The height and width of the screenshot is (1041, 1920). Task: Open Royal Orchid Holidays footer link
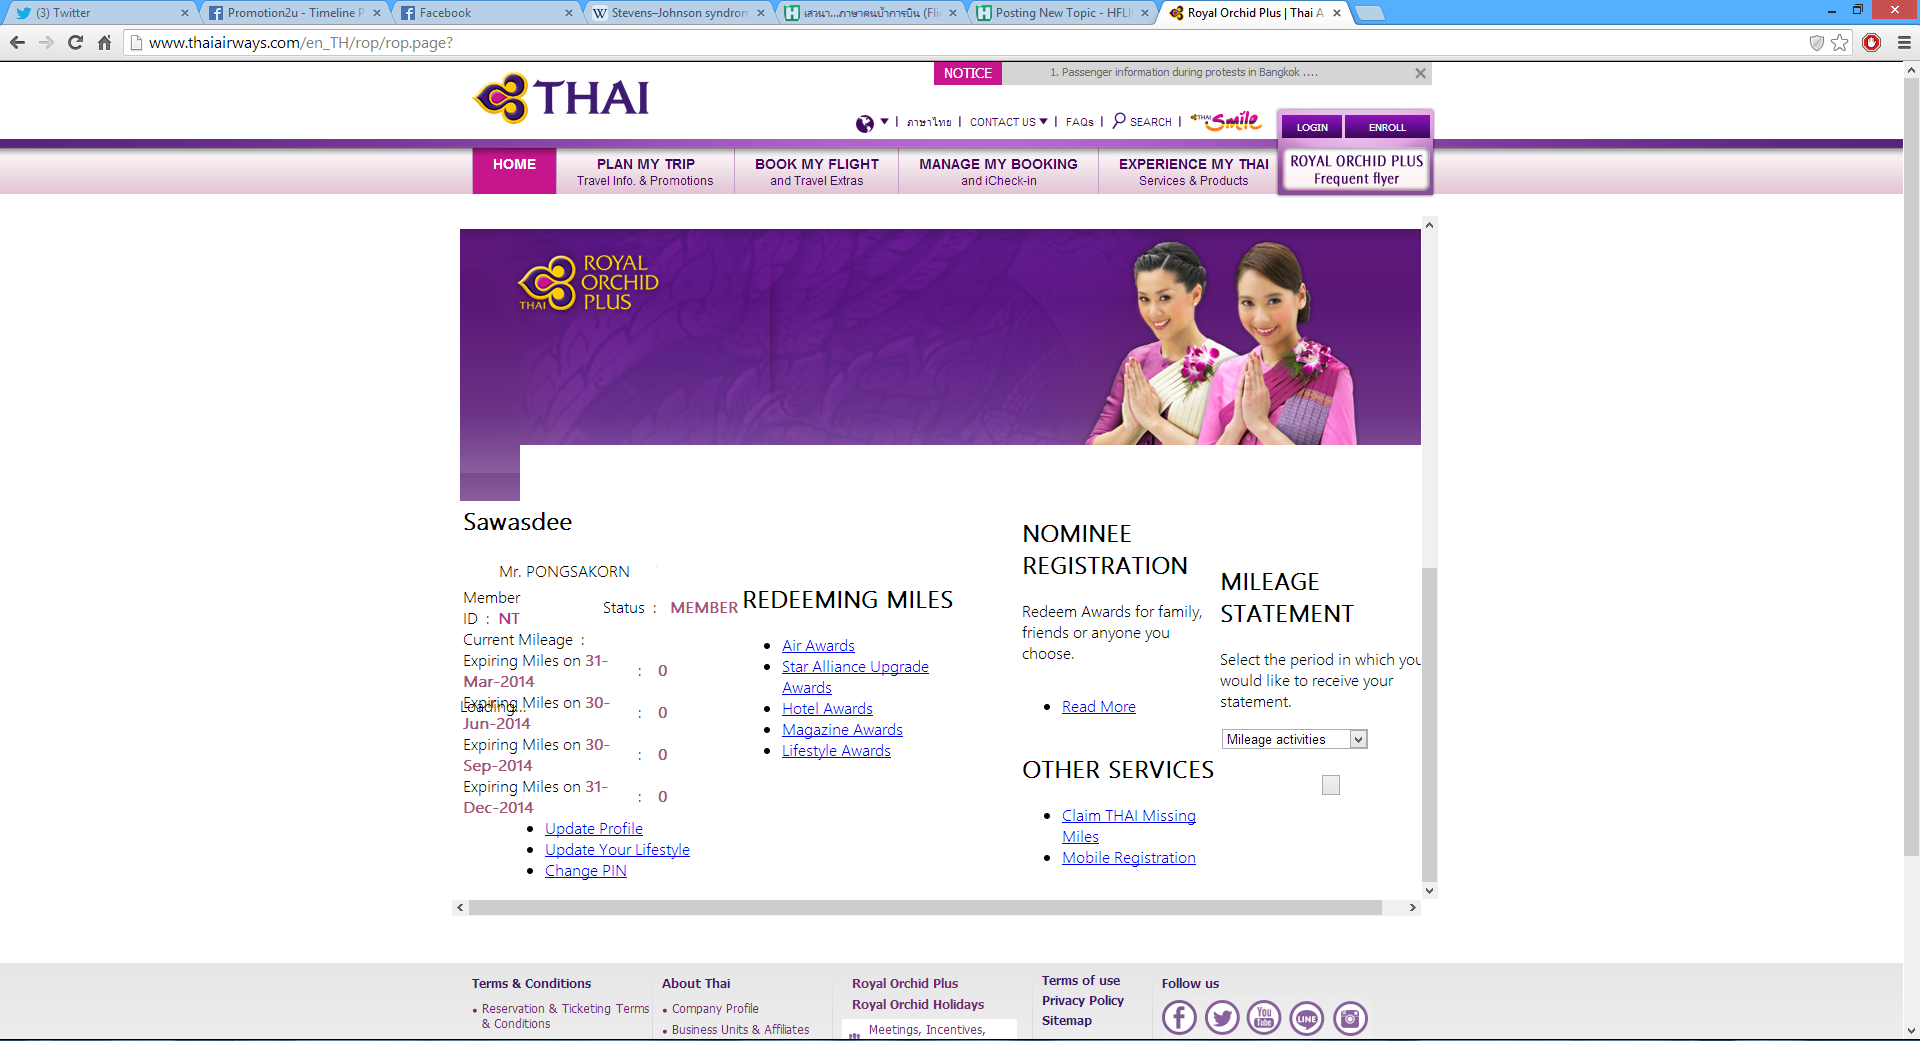coord(918,1005)
